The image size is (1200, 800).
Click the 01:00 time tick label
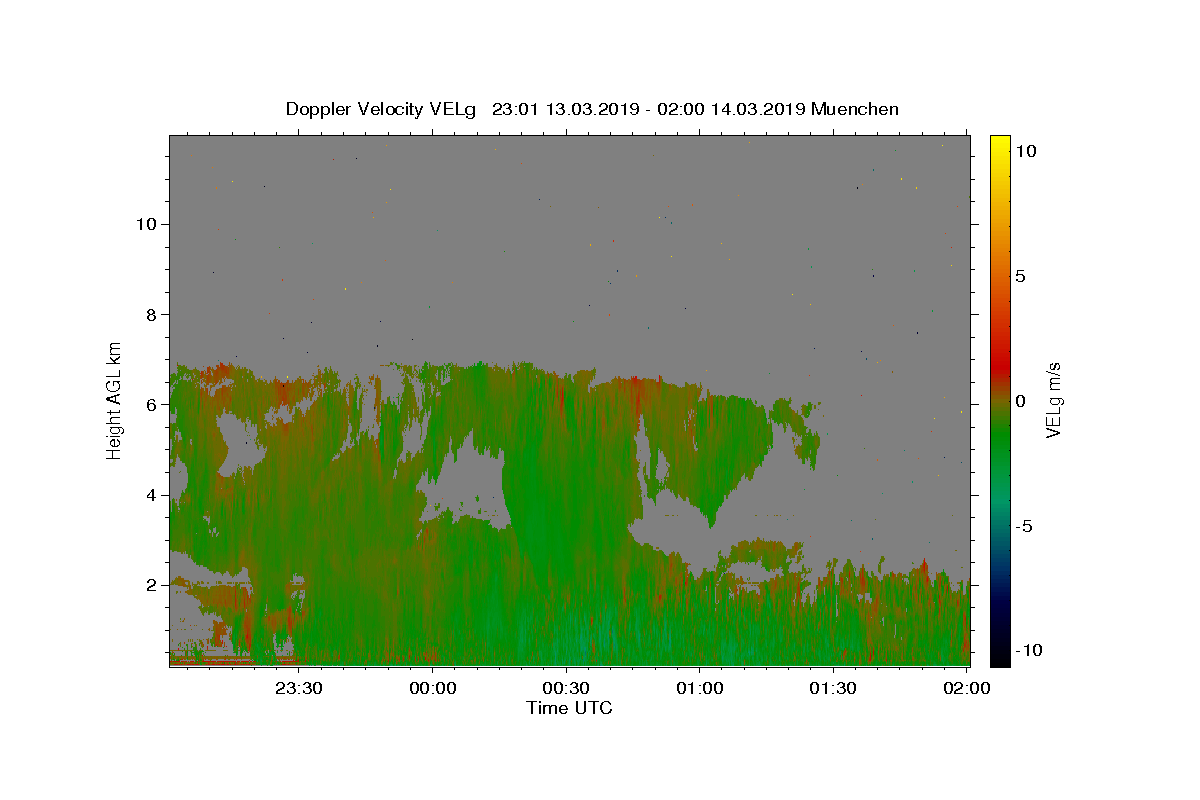[700, 688]
